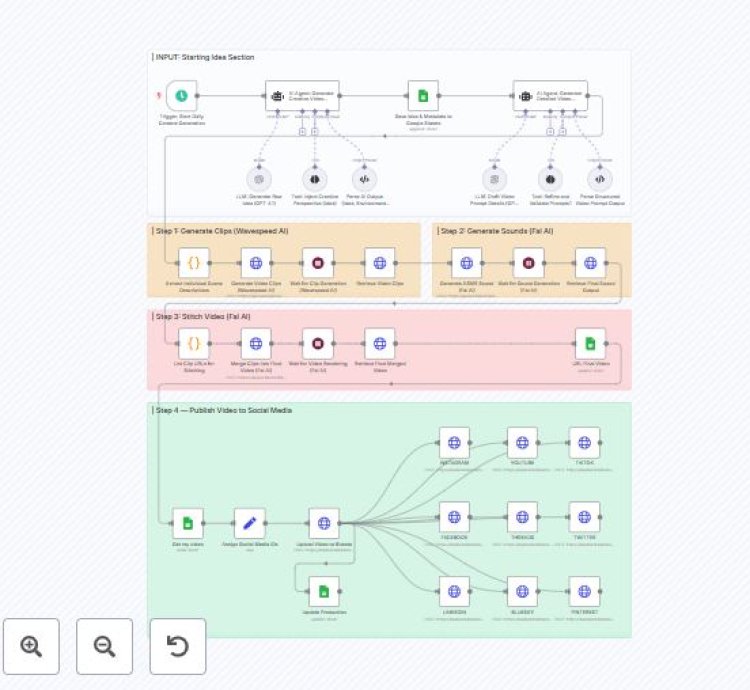Screen dimensions: 750x690
Task: Reset the canvas zoom level
Action: tap(178, 646)
